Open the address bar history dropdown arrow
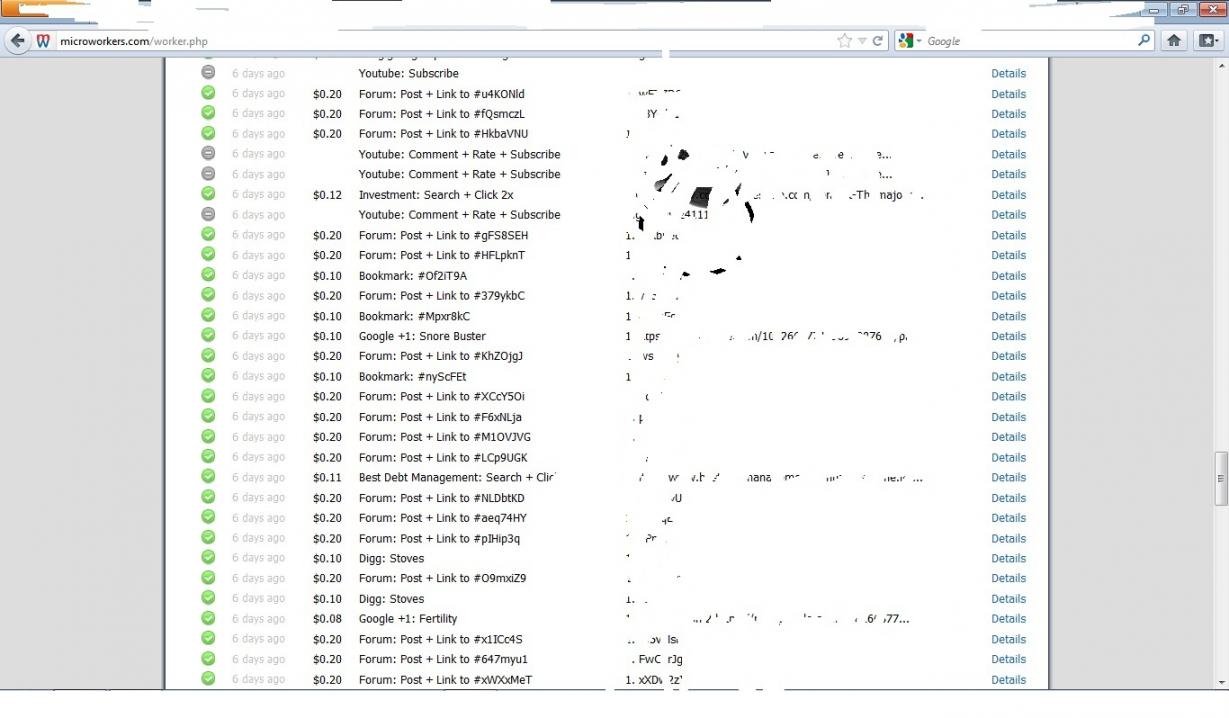Viewport: 1229px width, 718px height. coord(862,41)
